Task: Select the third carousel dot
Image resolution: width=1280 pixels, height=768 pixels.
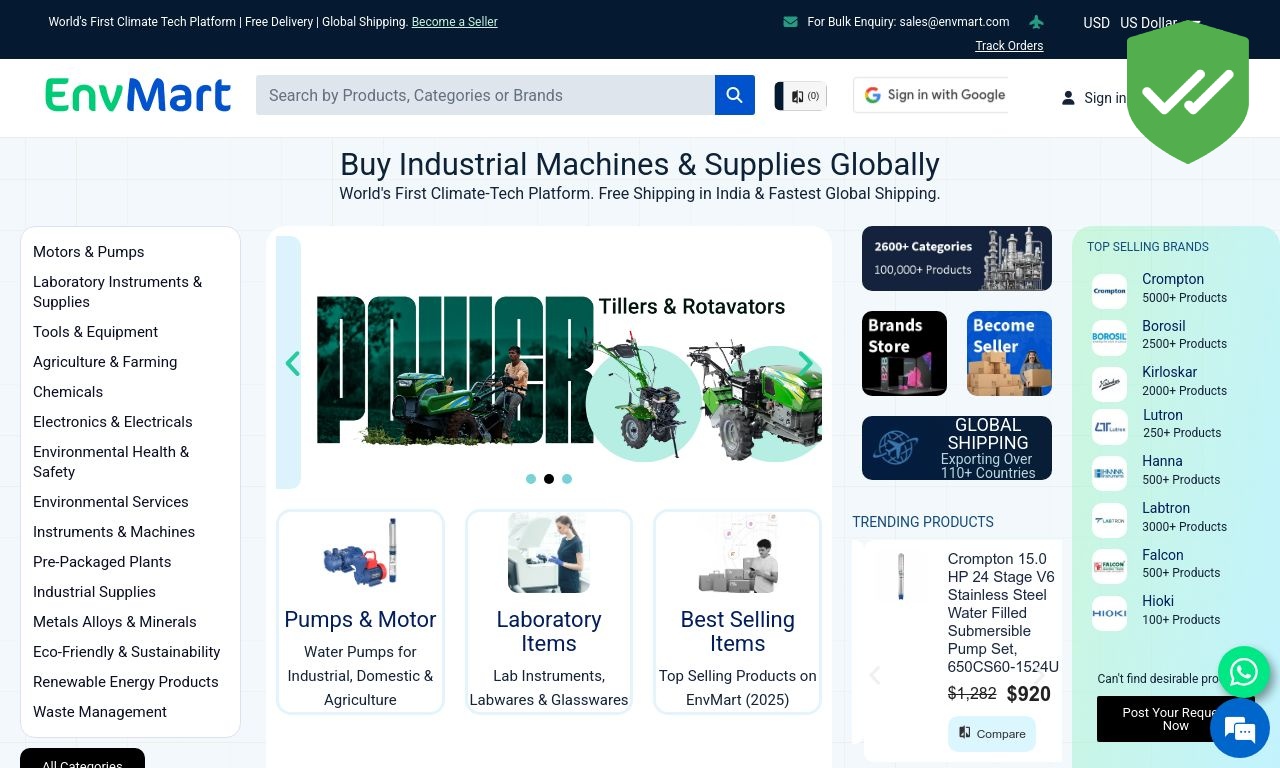Action: click(567, 479)
